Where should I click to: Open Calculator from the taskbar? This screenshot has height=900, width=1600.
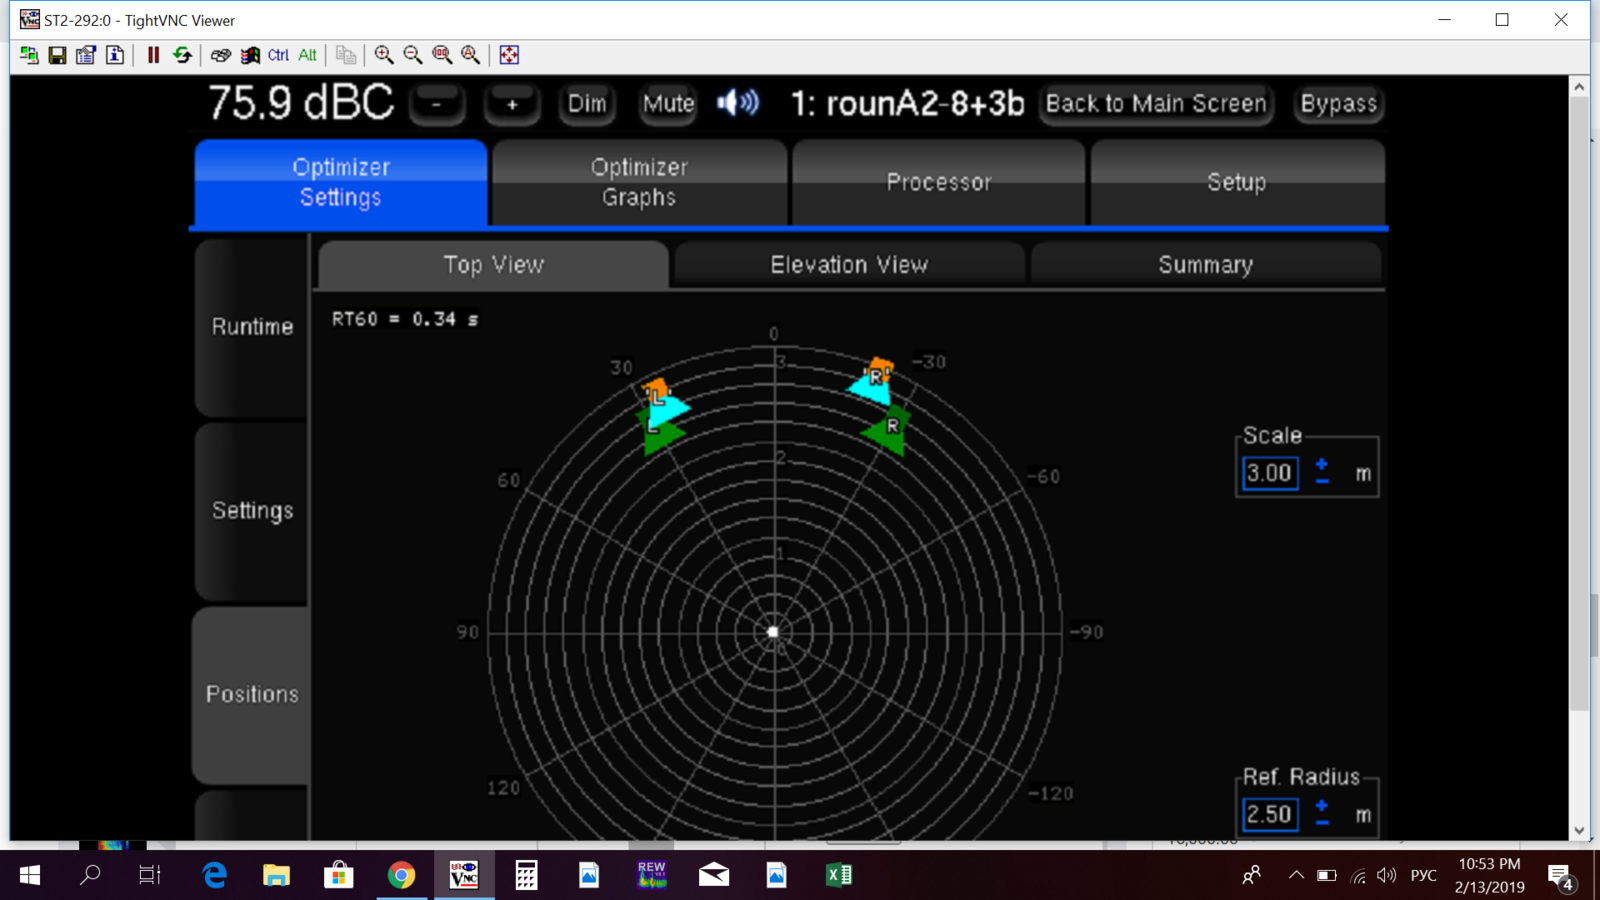pos(526,875)
